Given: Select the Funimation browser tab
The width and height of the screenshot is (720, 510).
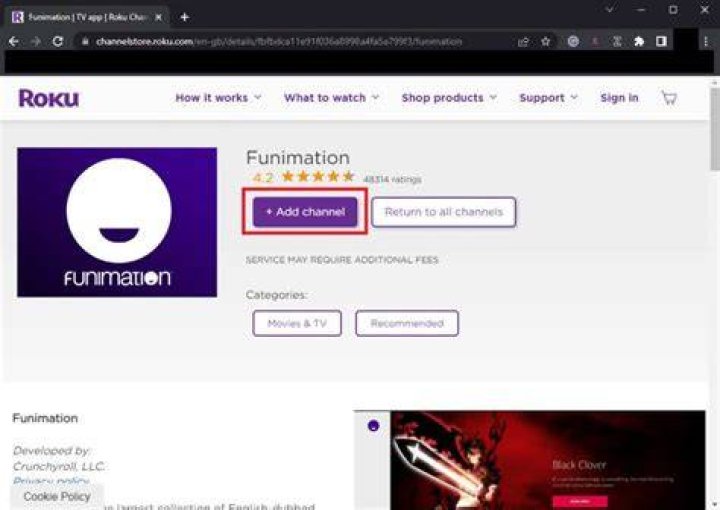Looking at the screenshot, I should [x=87, y=17].
